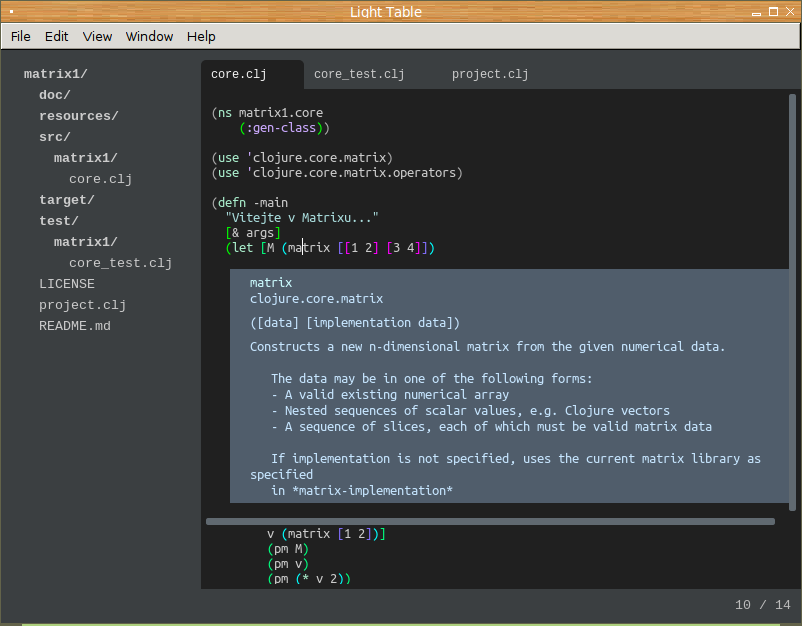Viewport: 802px width, 626px height.
Task: Open the Edit menu
Action: [57, 36]
